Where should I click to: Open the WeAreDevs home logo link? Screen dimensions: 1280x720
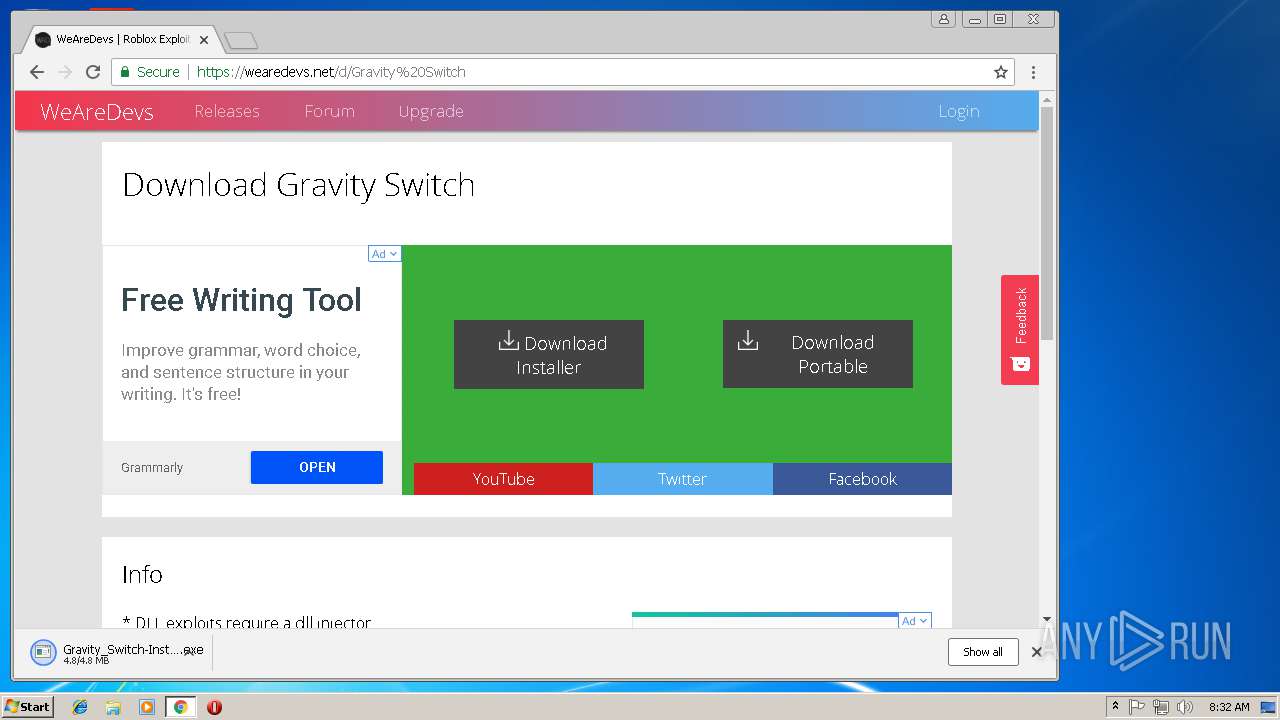pyautogui.click(x=97, y=112)
